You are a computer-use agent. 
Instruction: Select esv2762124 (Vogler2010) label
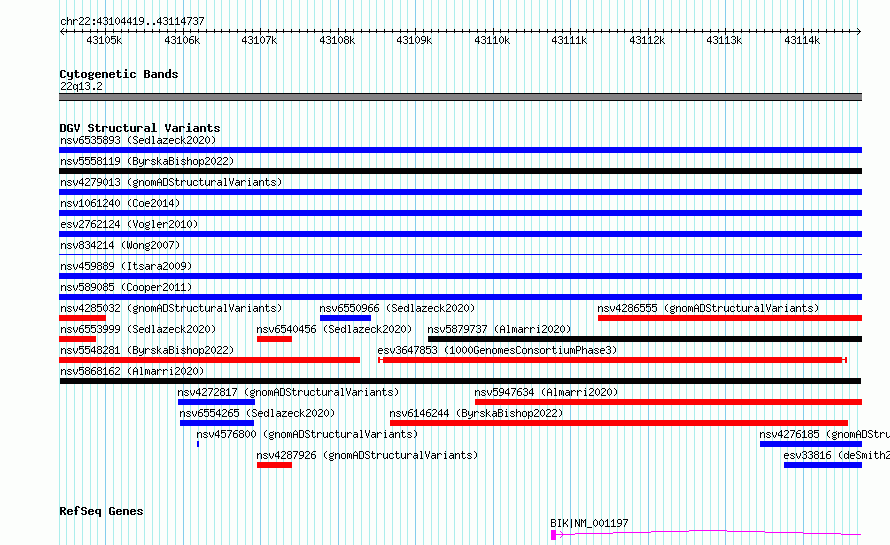click(x=129, y=224)
